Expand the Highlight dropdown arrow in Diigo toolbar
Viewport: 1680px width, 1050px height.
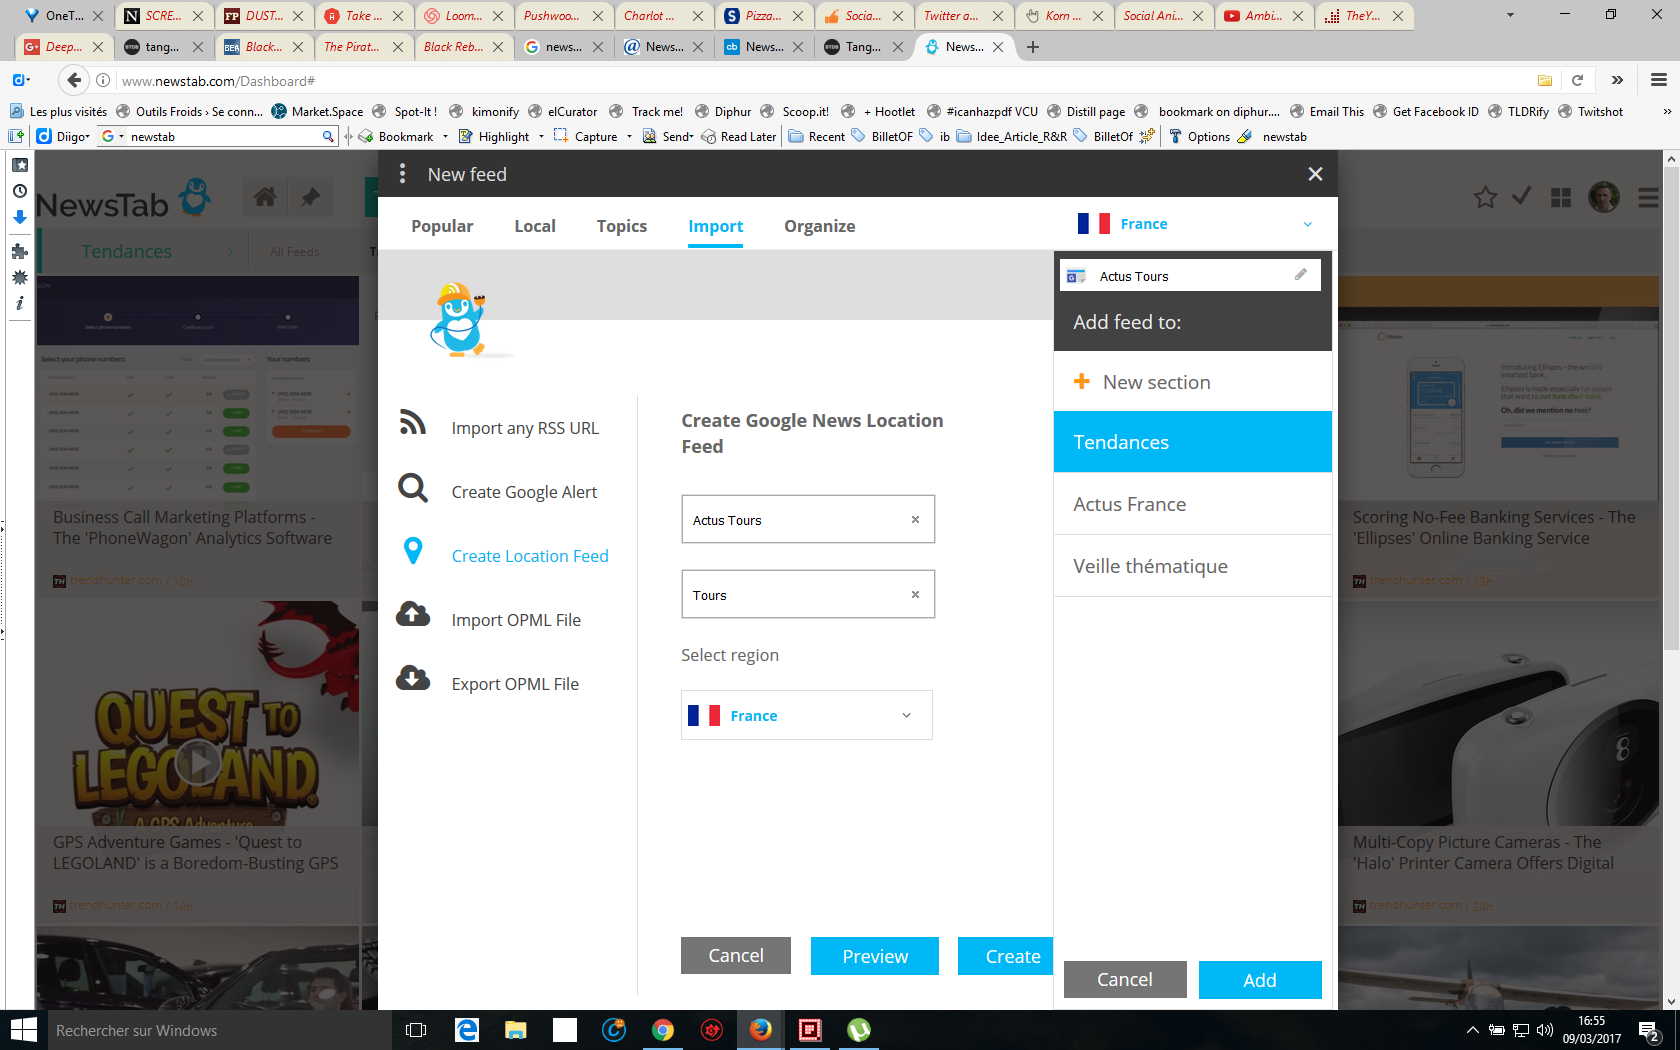click(x=541, y=137)
